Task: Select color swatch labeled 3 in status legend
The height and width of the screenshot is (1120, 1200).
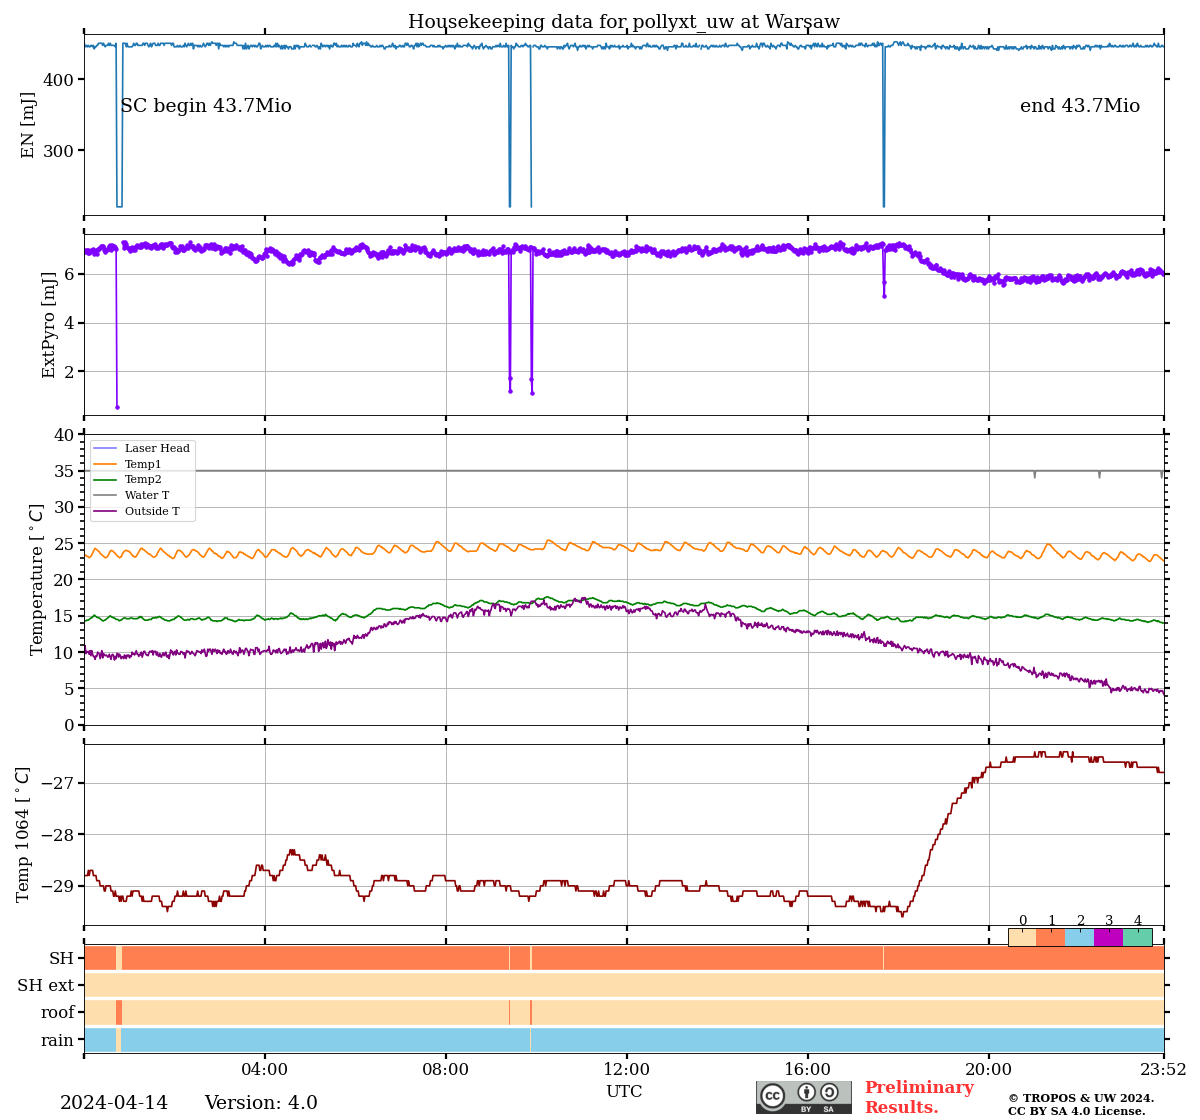Action: (x=1109, y=937)
